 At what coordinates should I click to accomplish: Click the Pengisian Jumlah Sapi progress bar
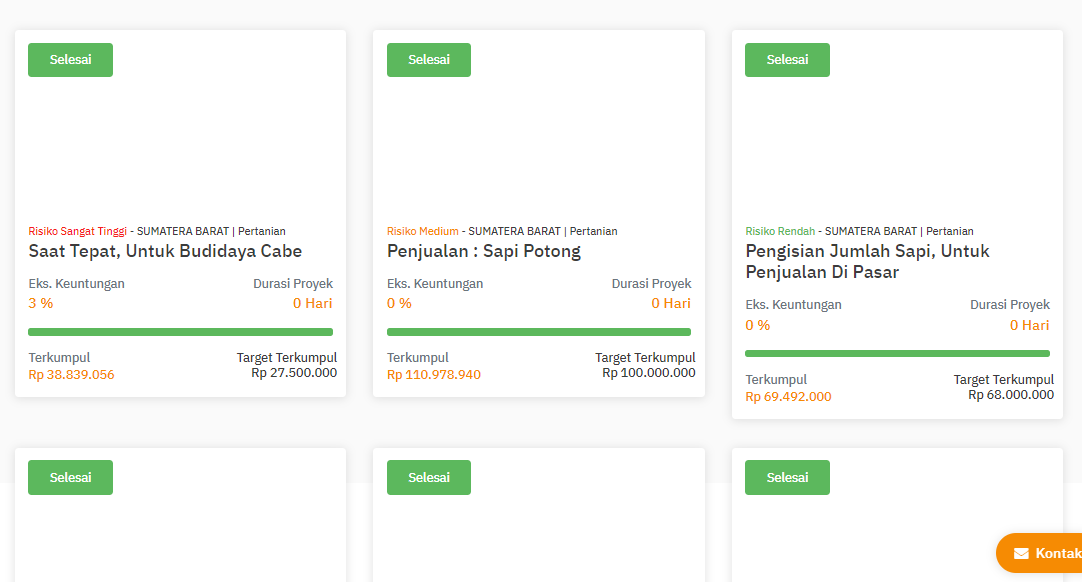pos(897,353)
